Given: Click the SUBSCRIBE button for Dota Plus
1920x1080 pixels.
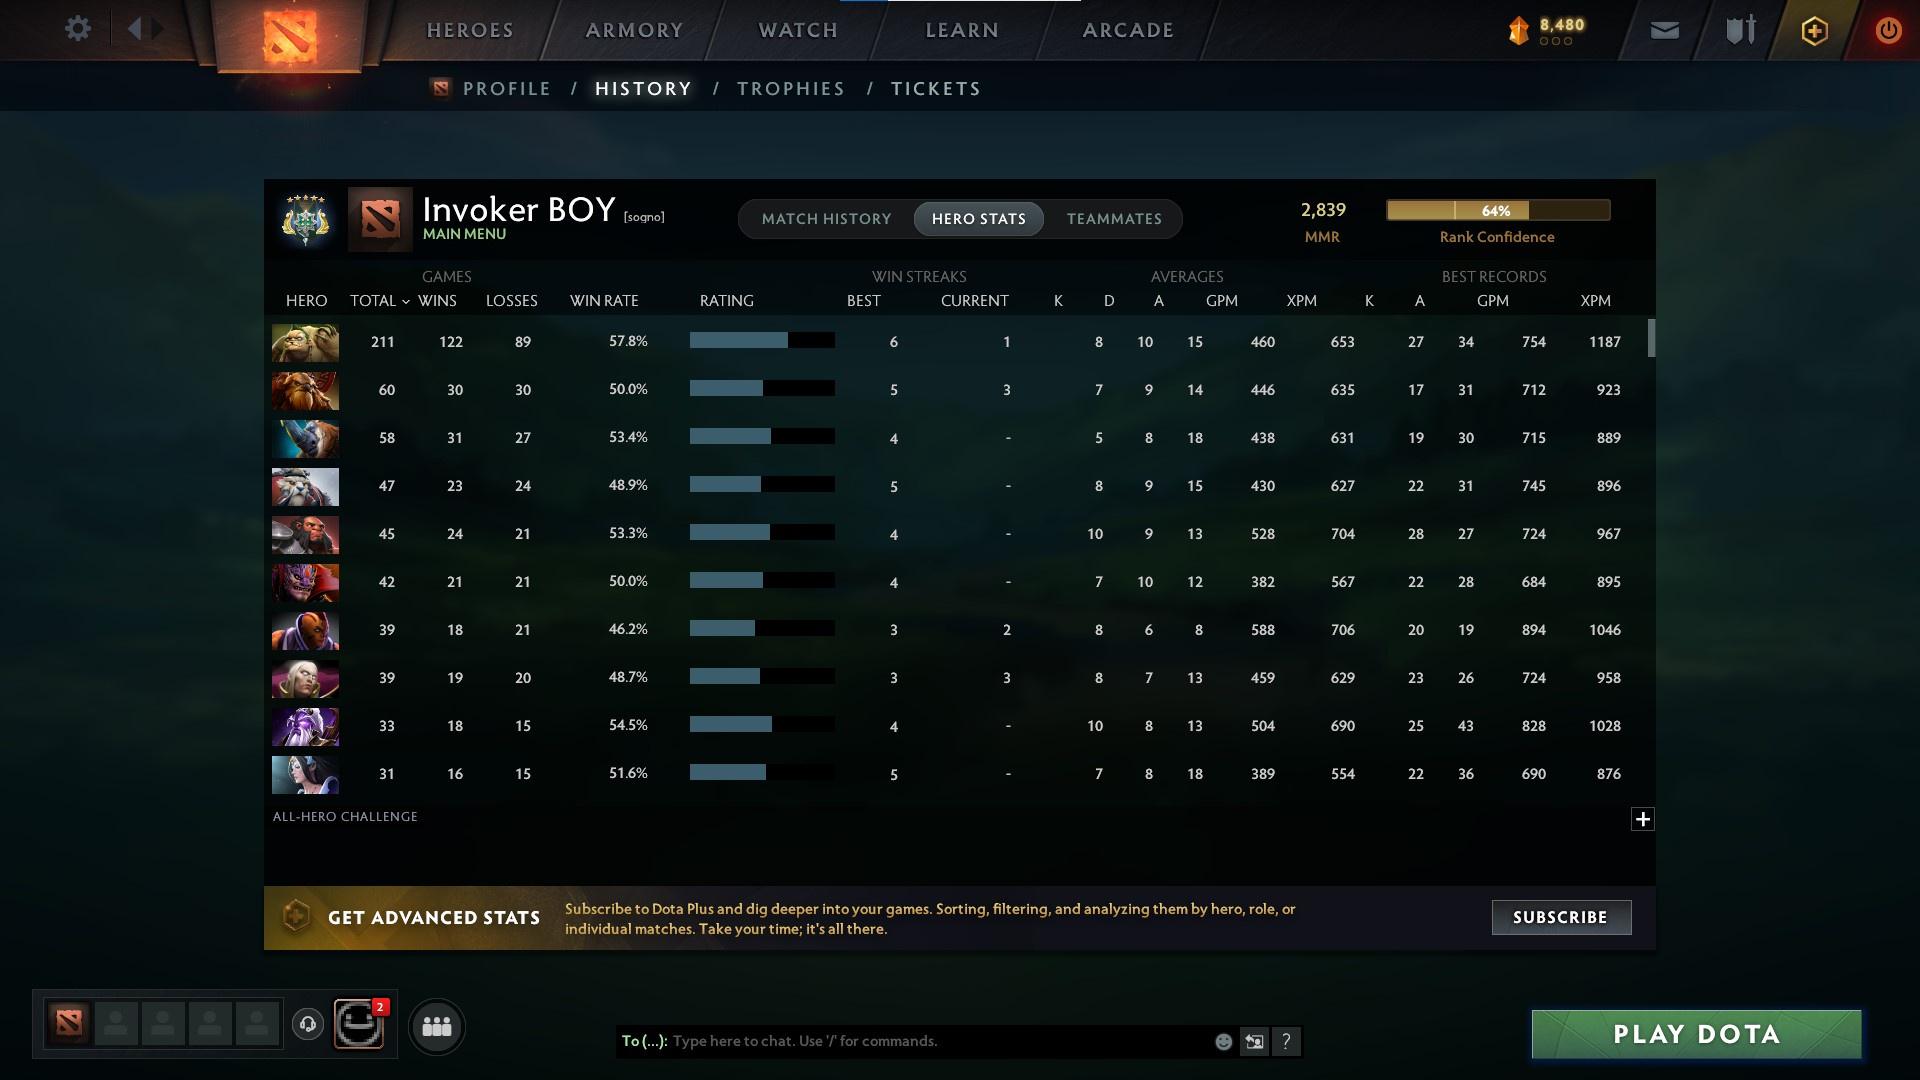Looking at the screenshot, I should (x=1560, y=917).
